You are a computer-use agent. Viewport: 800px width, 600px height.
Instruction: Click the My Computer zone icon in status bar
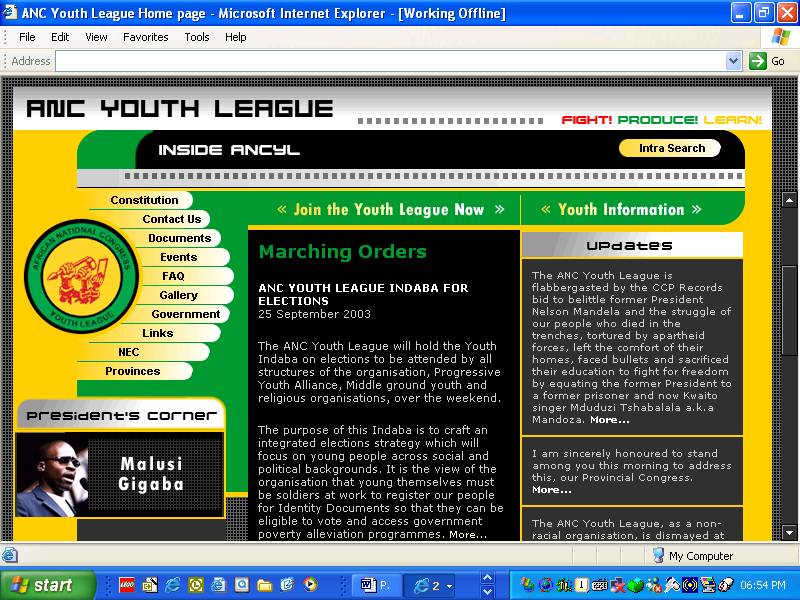coord(658,555)
